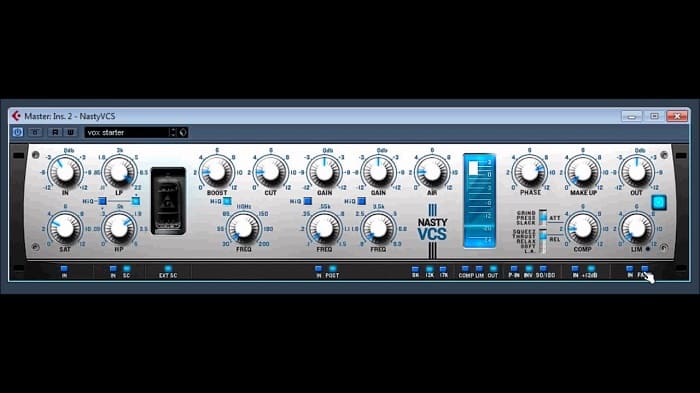Image resolution: width=700 pixels, height=393 pixels.
Task: Open preset management menu icon
Action: point(183,132)
